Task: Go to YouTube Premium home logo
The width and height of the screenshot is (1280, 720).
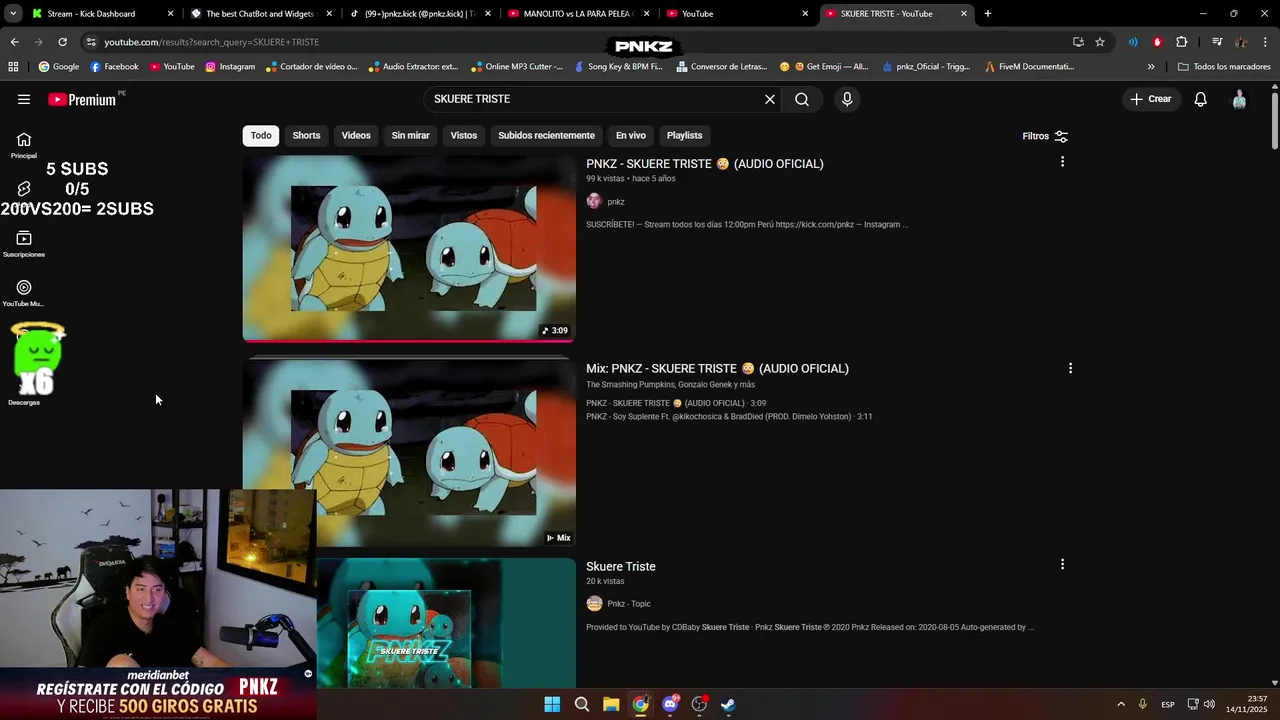Action: [x=82, y=99]
